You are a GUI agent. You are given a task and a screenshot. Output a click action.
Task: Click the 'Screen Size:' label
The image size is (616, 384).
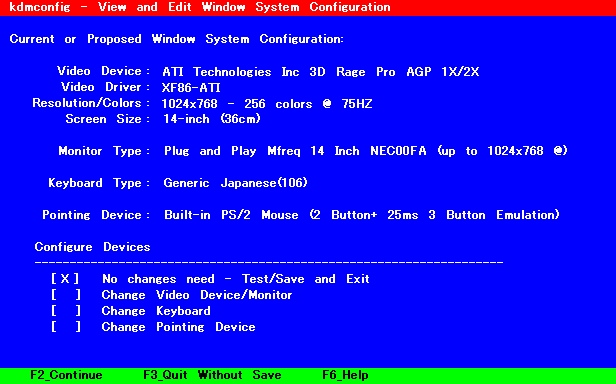click(108, 119)
